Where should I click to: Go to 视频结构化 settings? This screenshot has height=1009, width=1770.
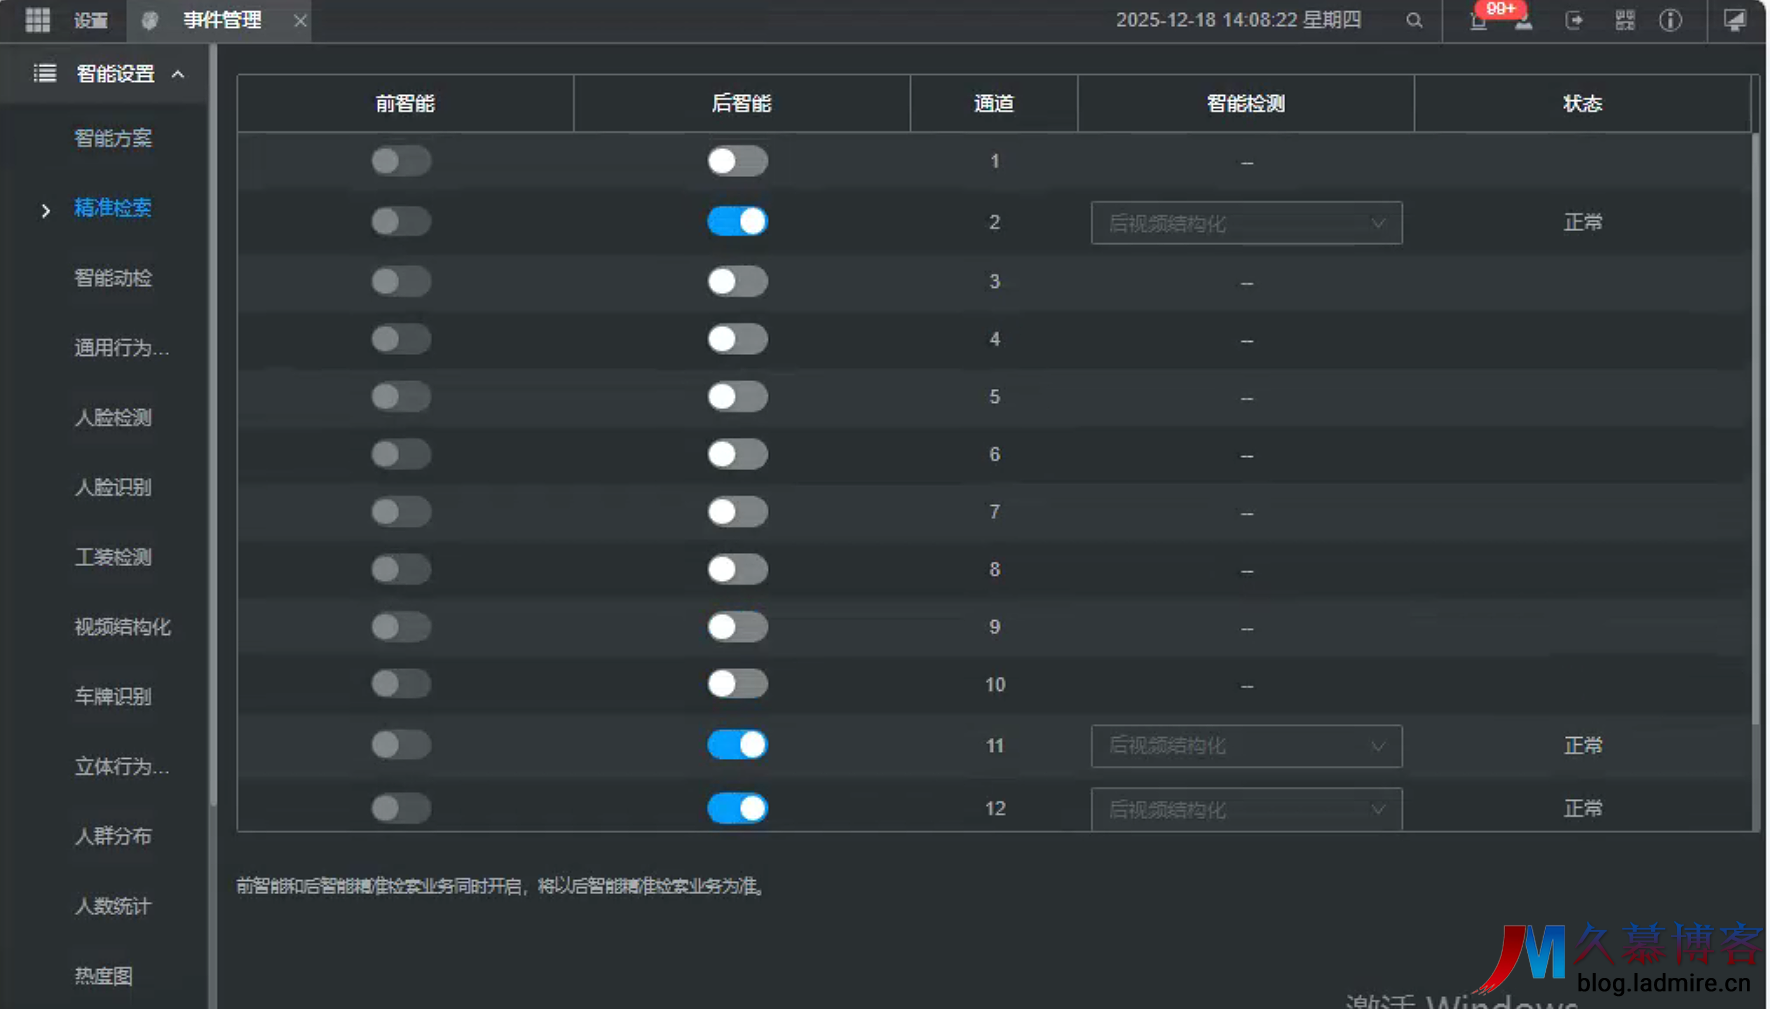122,627
